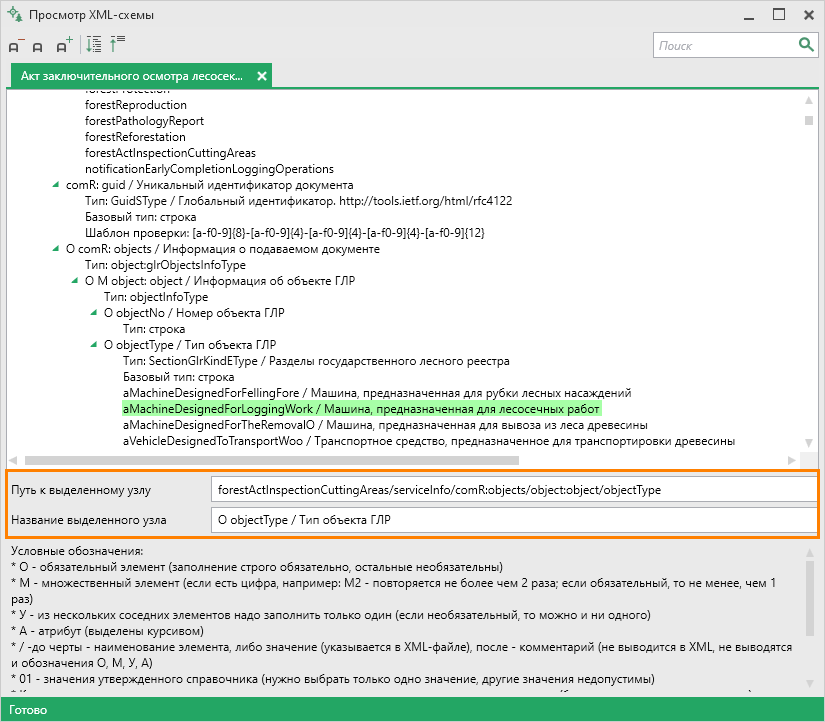Click the Готово status bar text

point(28,710)
